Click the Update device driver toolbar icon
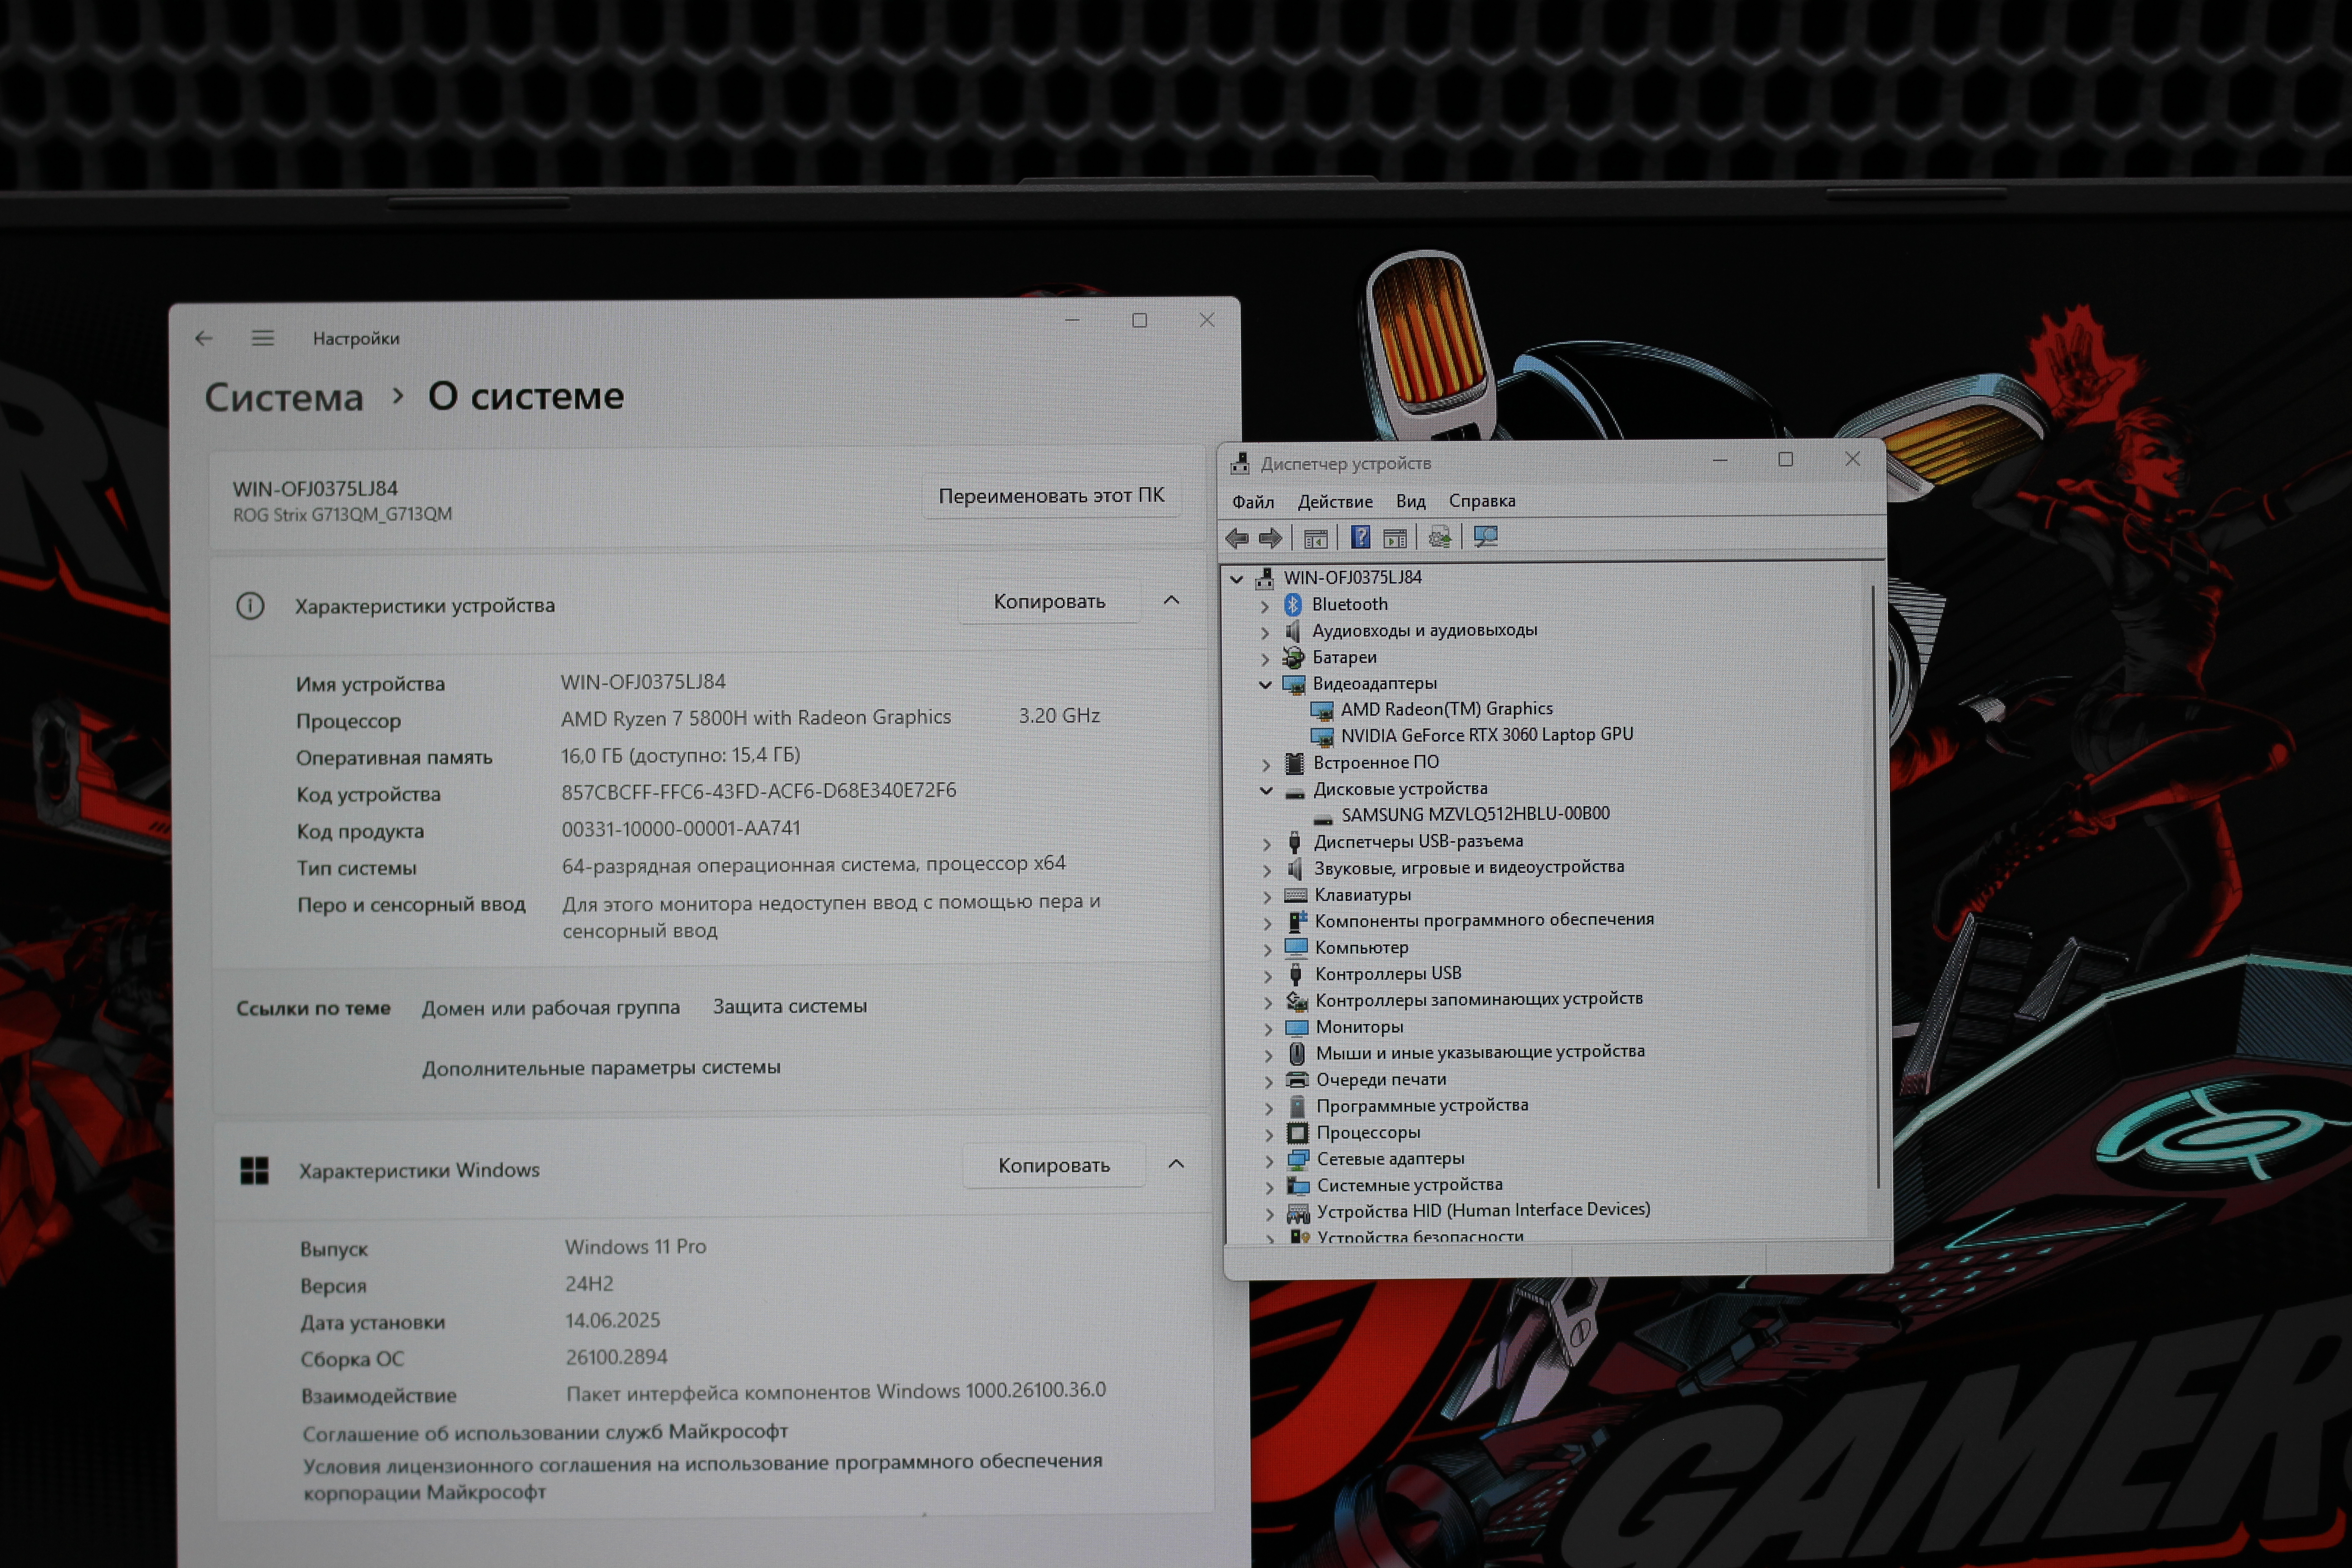 click(x=1439, y=537)
